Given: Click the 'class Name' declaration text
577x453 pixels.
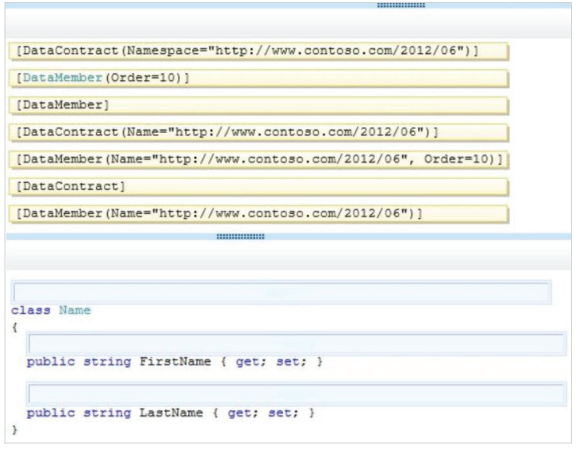Looking at the screenshot, I should click(51, 310).
